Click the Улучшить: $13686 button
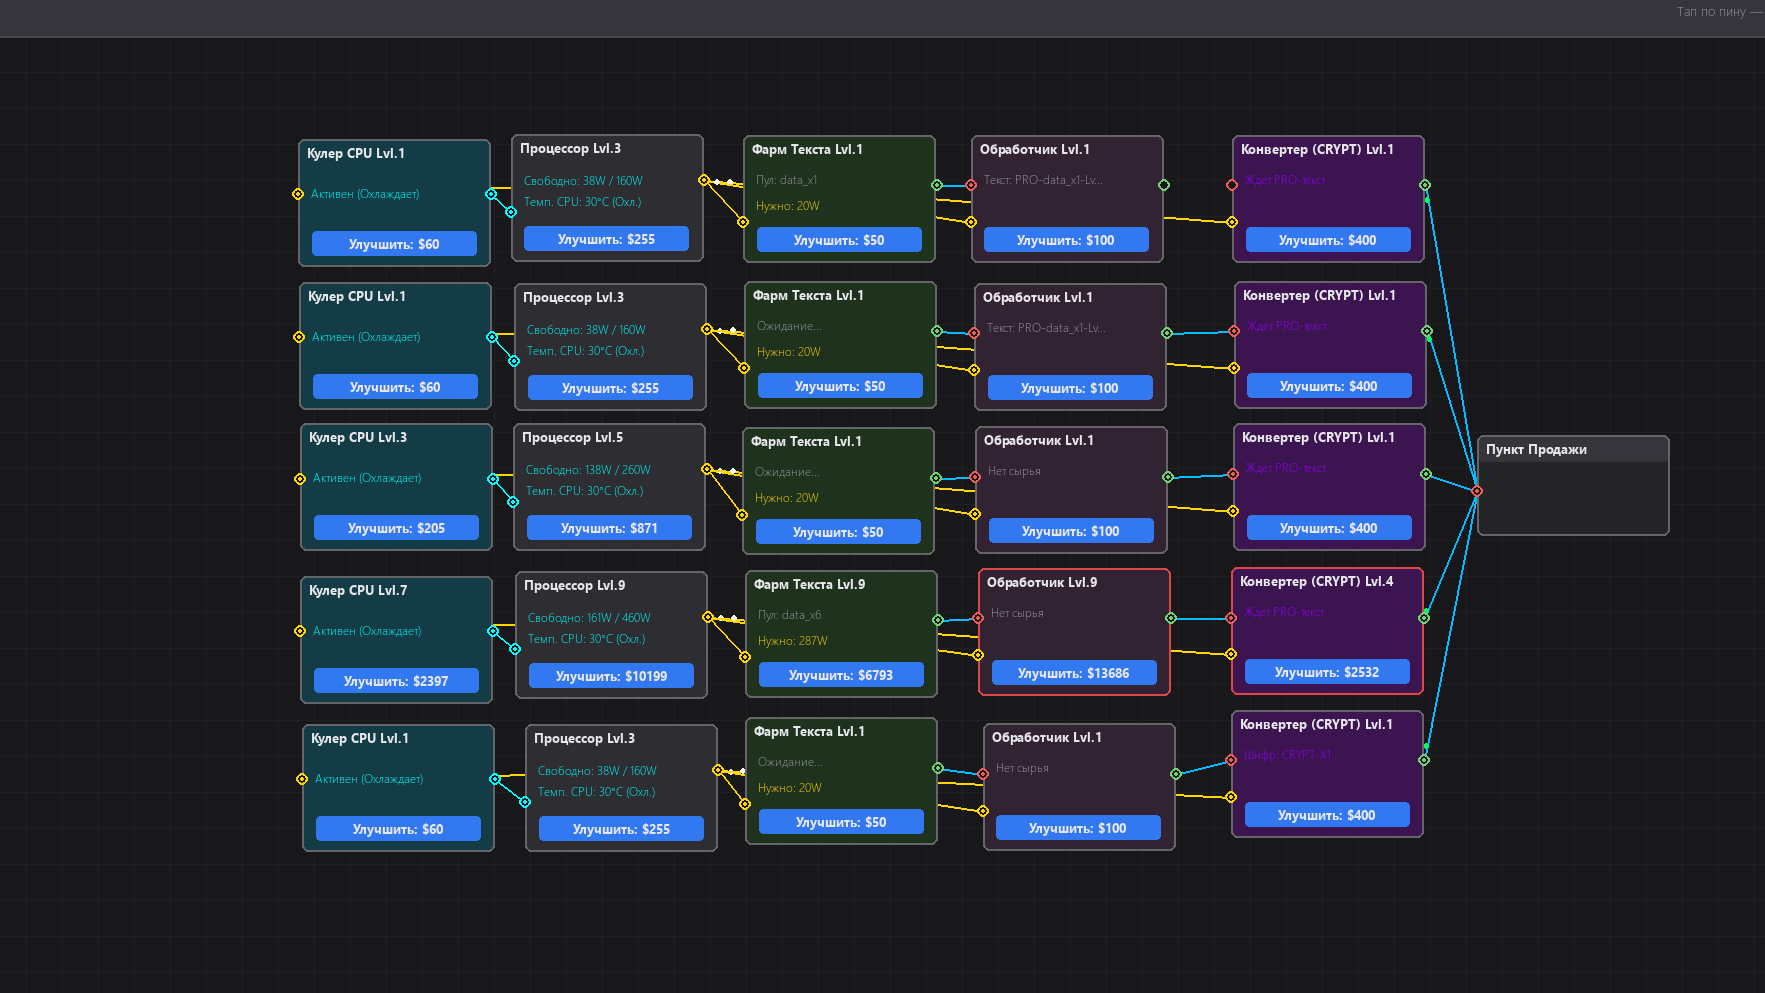Viewport: 1765px width, 993px height. pos(1074,673)
